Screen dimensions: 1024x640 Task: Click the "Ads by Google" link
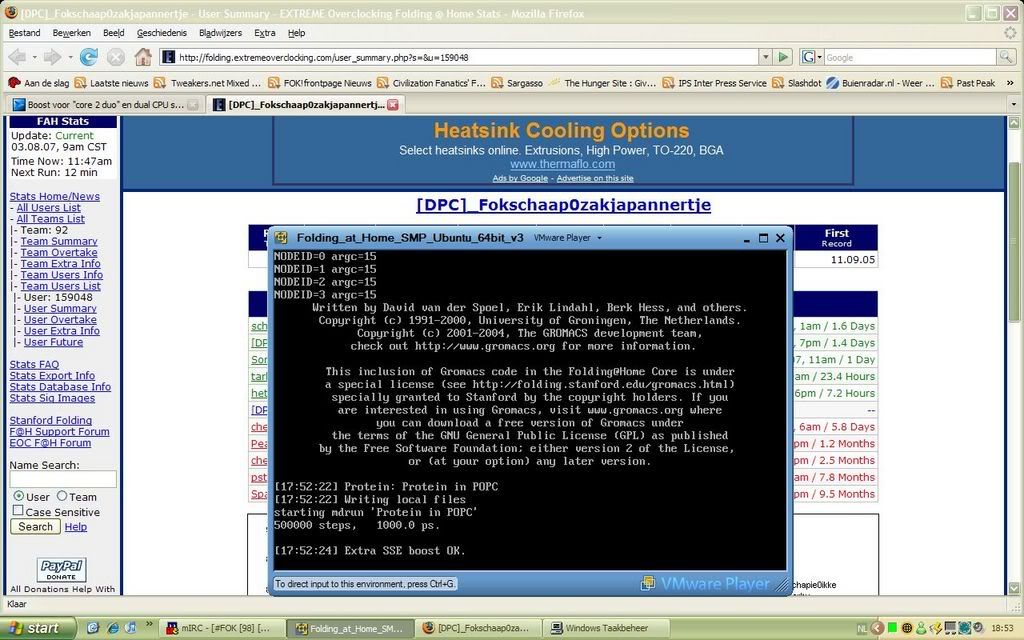coord(520,178)
